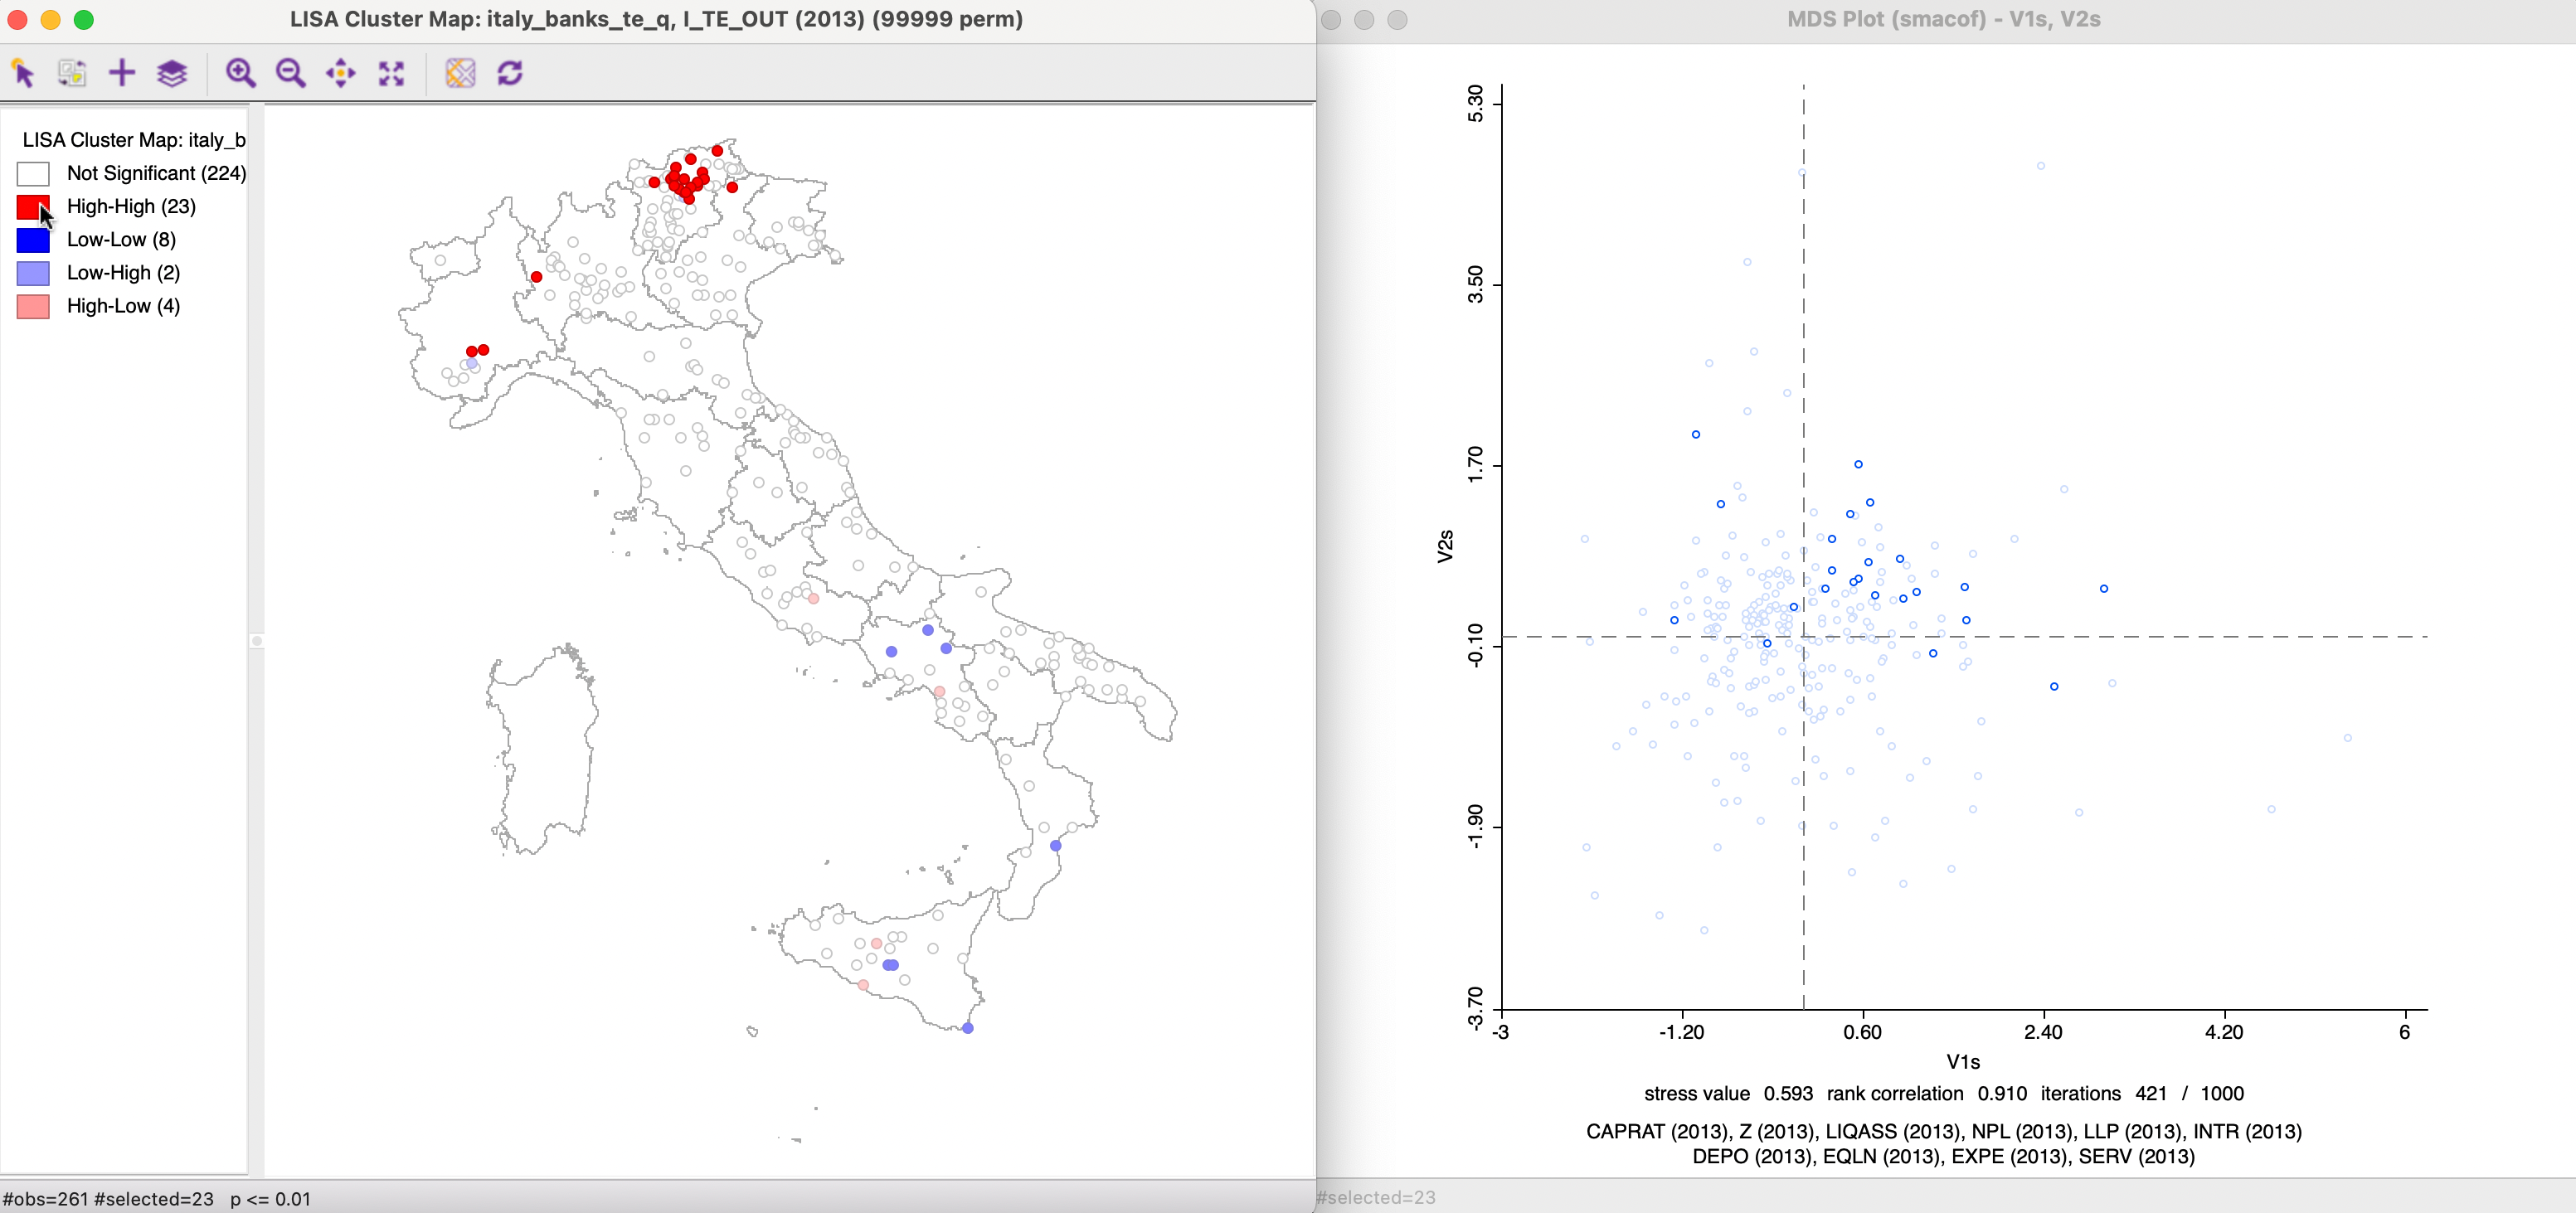Click the 'p <= 0.01' status text

click(x=270, y=1198)
